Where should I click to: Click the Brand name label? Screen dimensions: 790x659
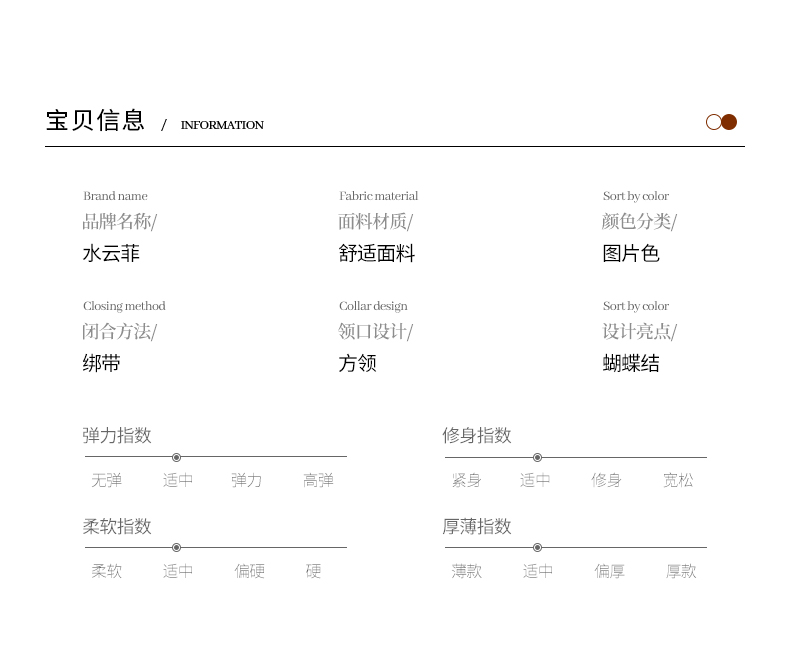pos(115,196)
